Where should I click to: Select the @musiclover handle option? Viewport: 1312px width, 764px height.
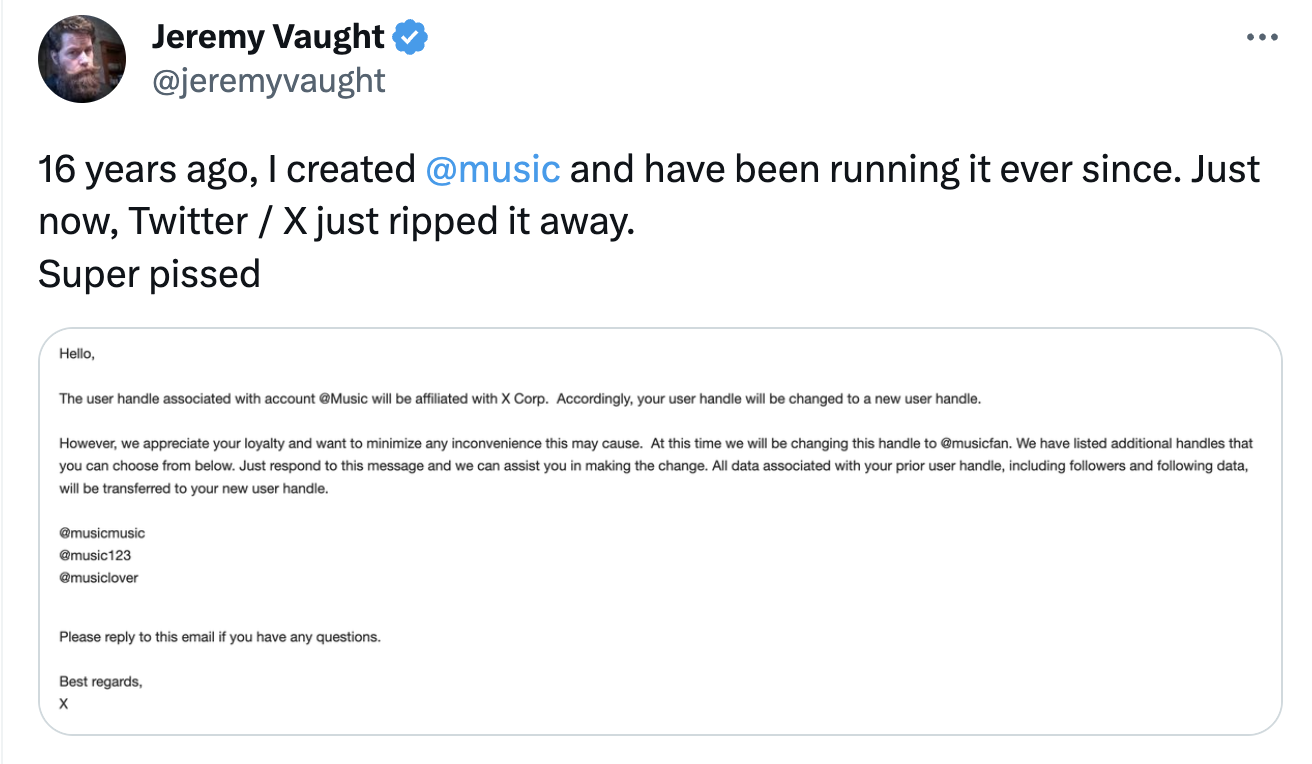point(99,577)
